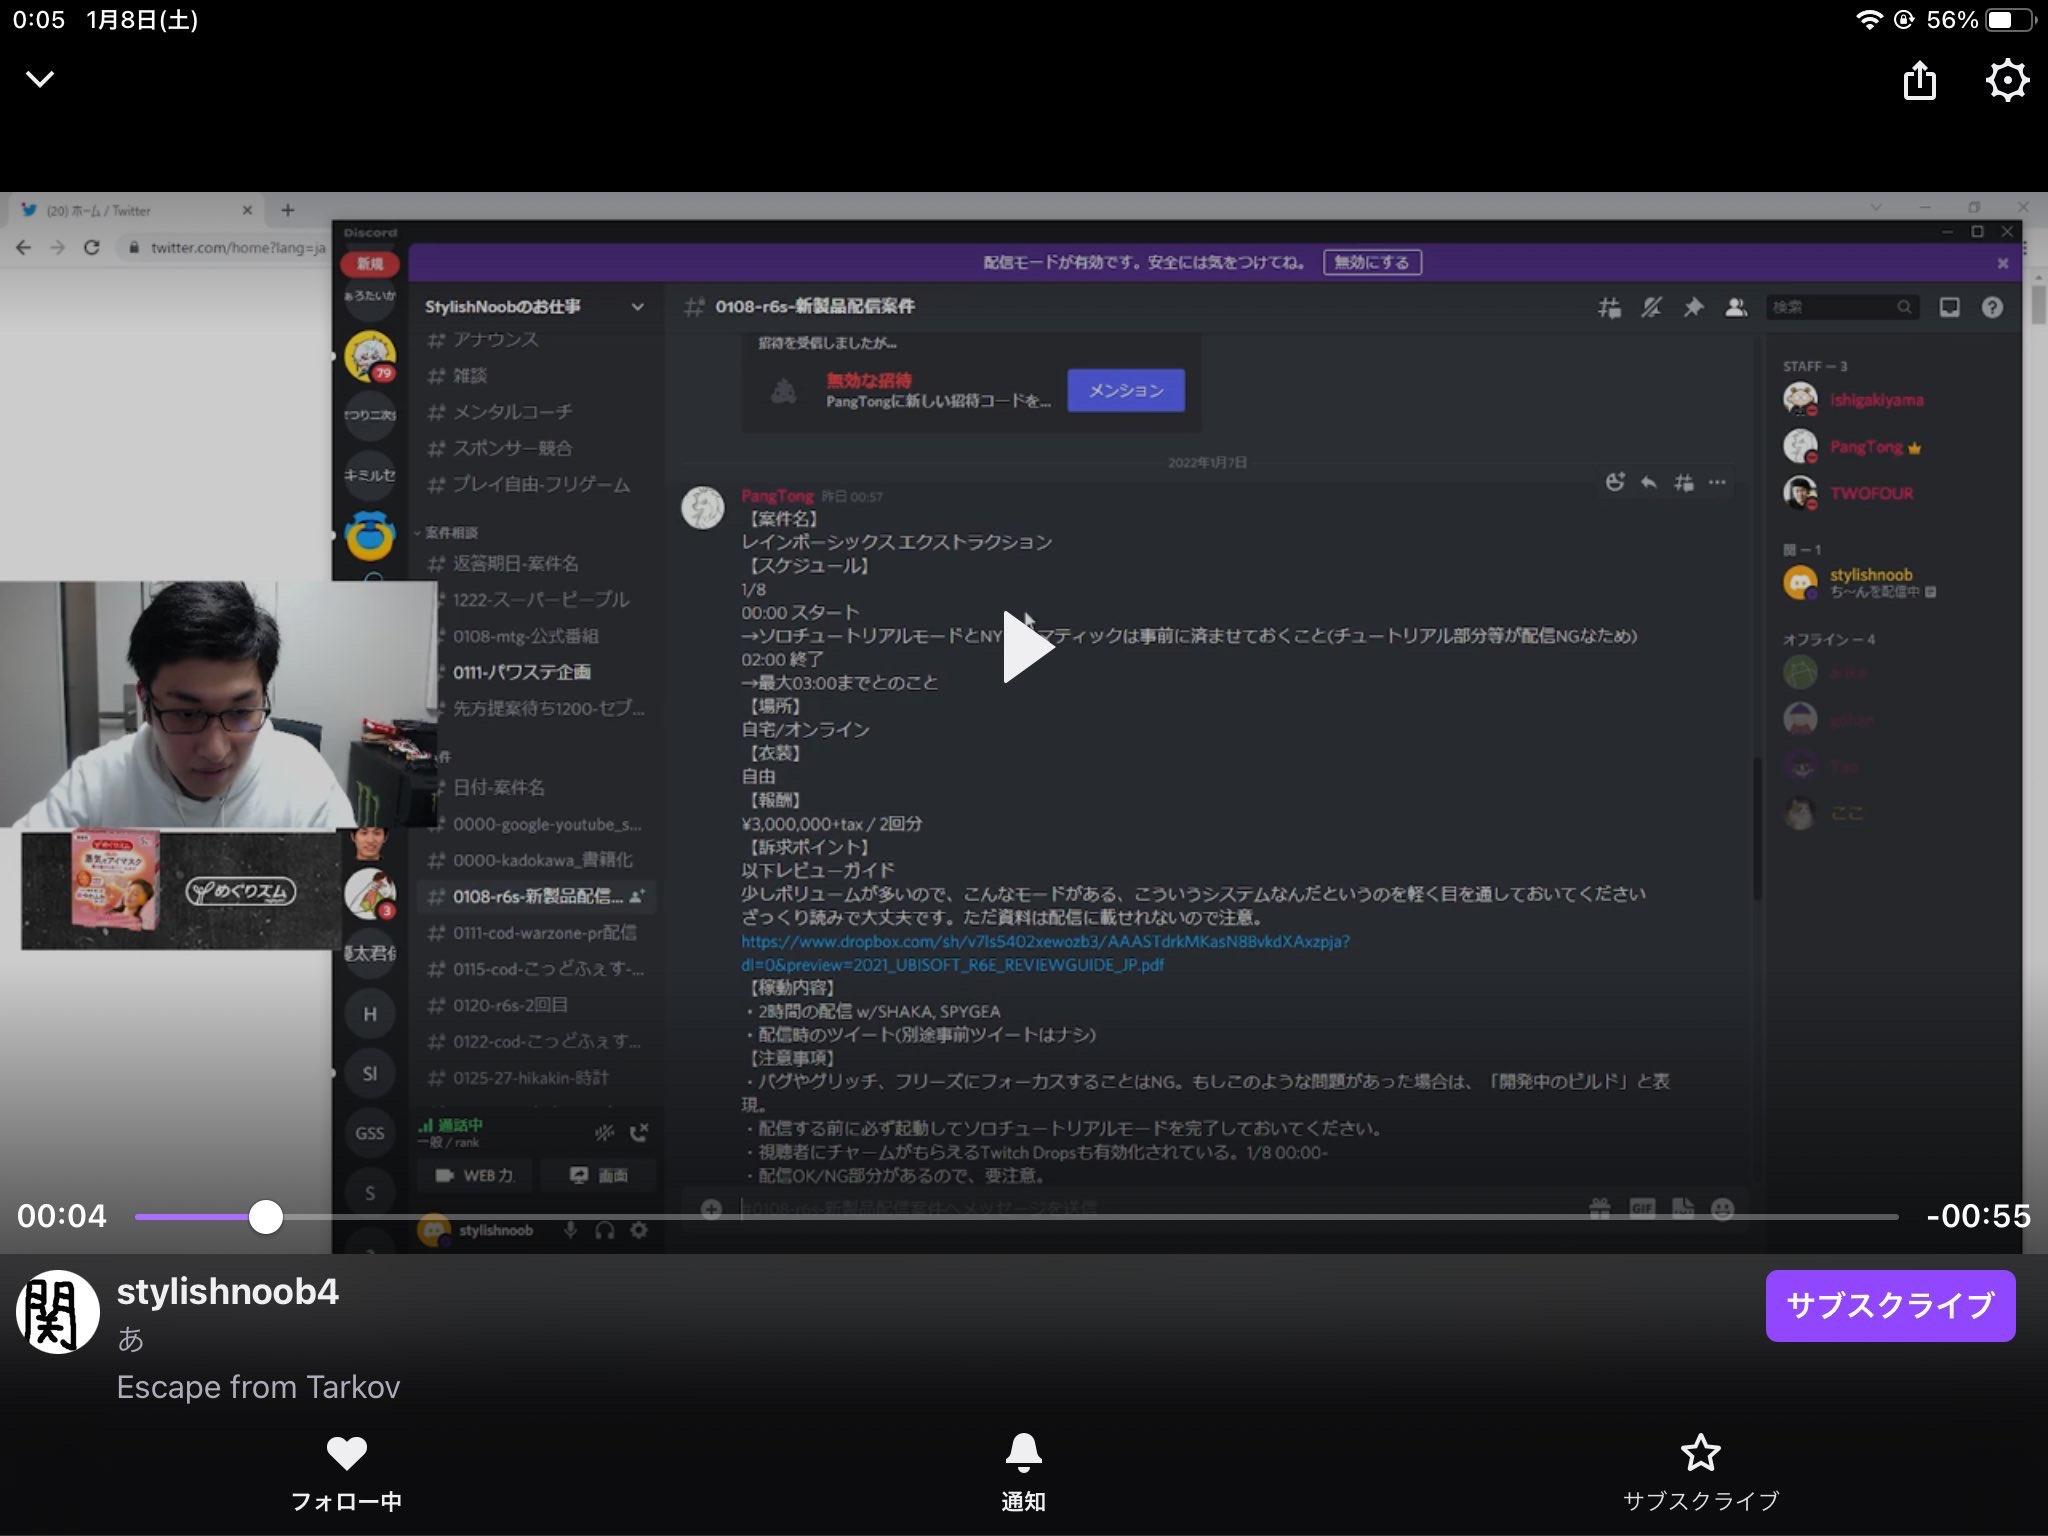Tap the purple サブスクライブ button
The height and width of the screenshot is (1536, 2048).
(1889, 1305)
